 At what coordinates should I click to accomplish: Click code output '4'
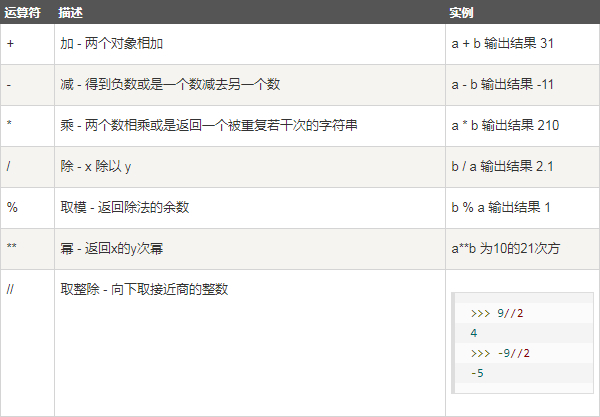[474, 333]
